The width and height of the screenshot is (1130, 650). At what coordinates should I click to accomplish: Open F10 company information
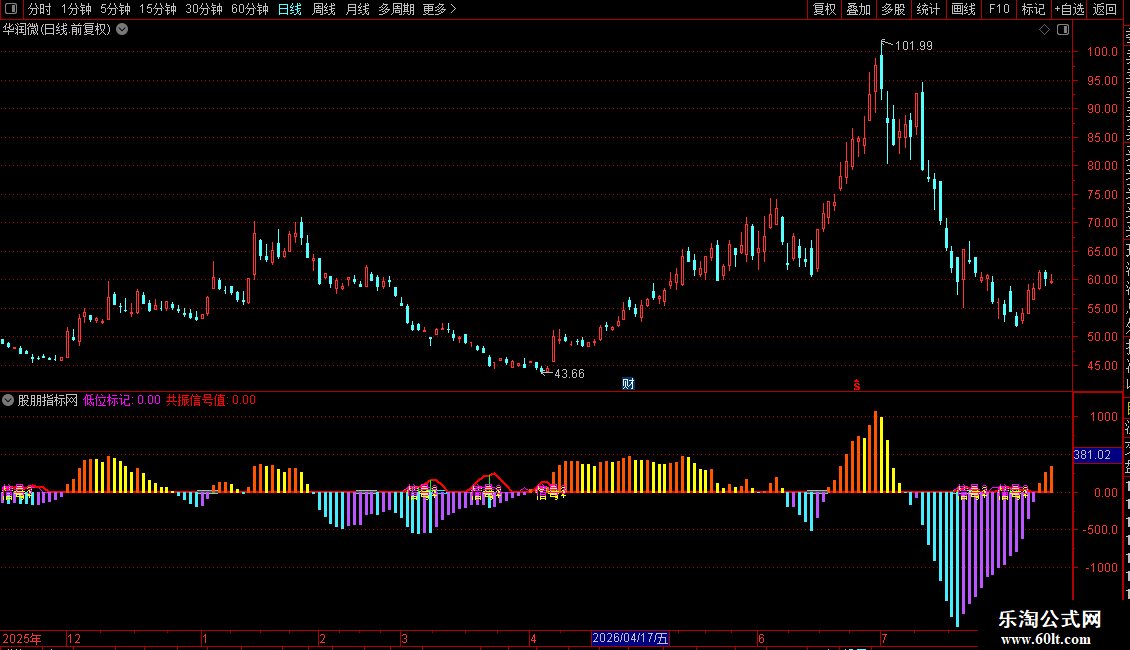click(999, 9)
